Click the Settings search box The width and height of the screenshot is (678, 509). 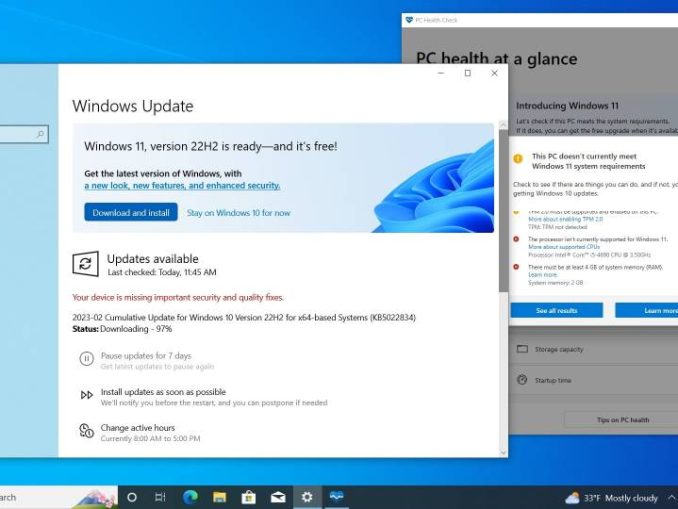click(x=22, y=134)
